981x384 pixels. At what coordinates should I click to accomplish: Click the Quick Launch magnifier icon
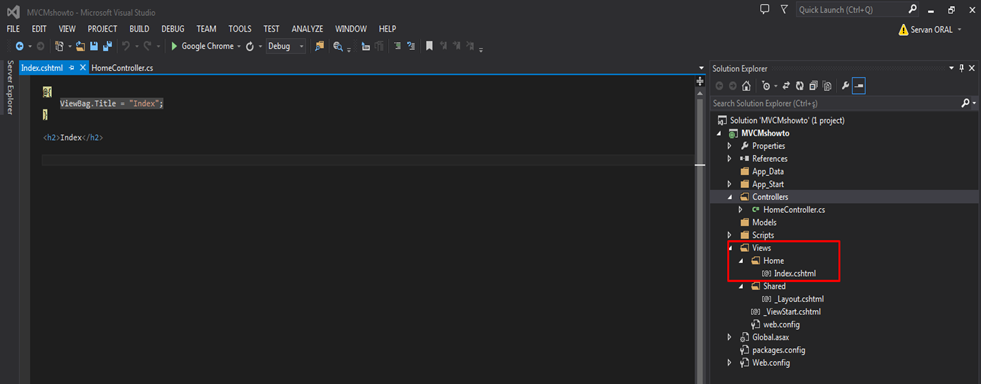[x=913, y=9]
